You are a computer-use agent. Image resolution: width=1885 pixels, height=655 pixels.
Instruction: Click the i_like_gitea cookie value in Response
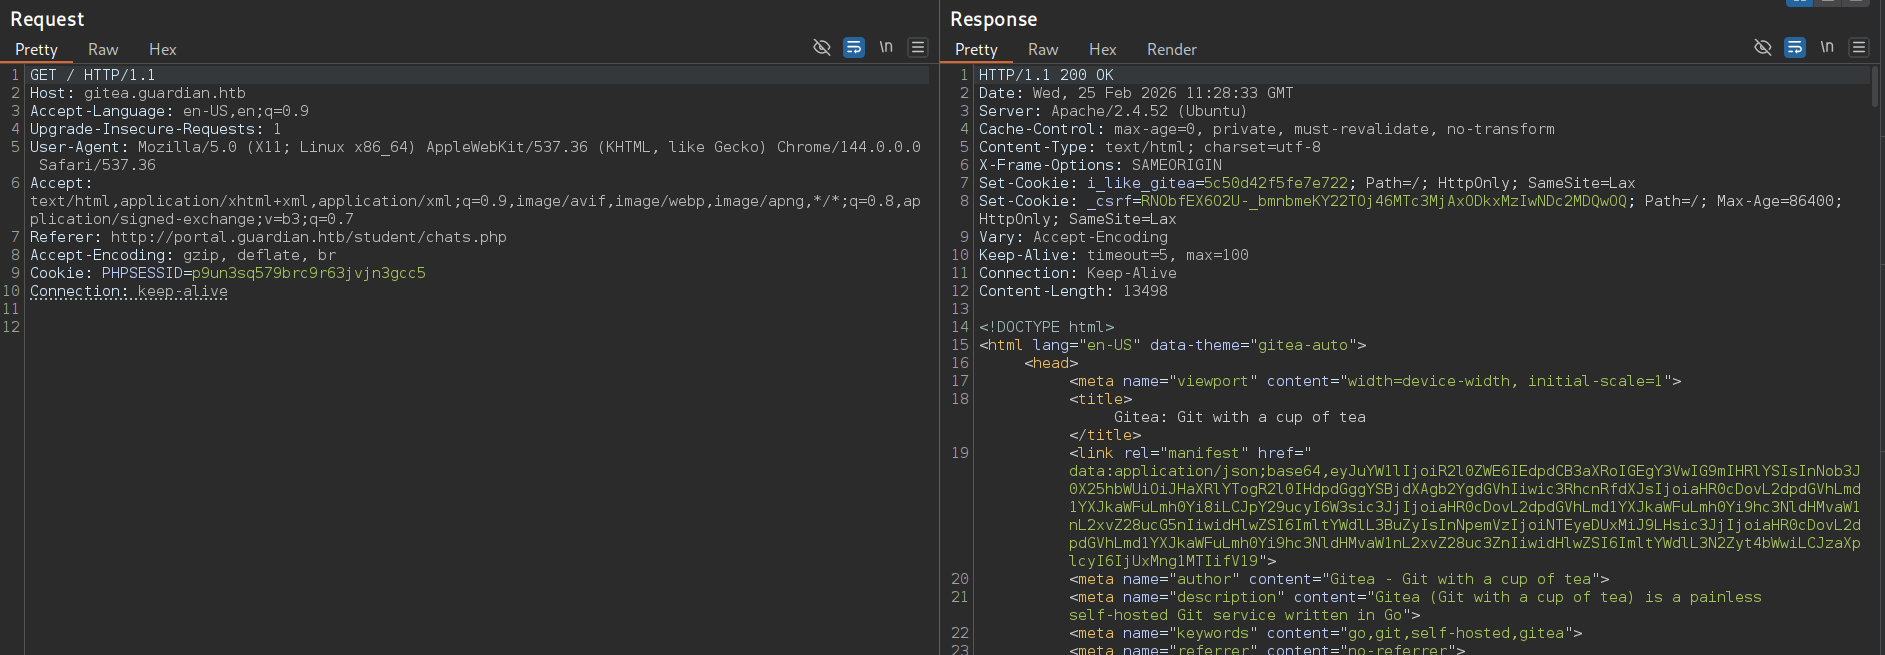tap(1276, 183)
